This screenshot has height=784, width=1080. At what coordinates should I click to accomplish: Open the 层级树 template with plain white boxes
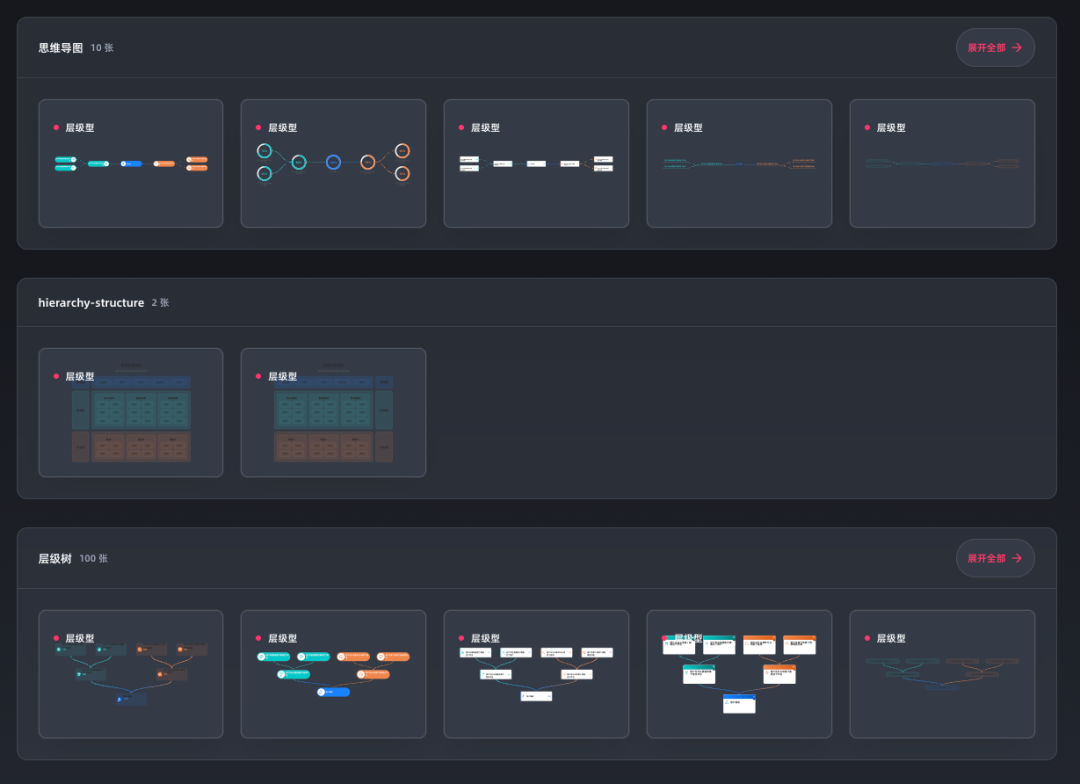coord(536,675)
